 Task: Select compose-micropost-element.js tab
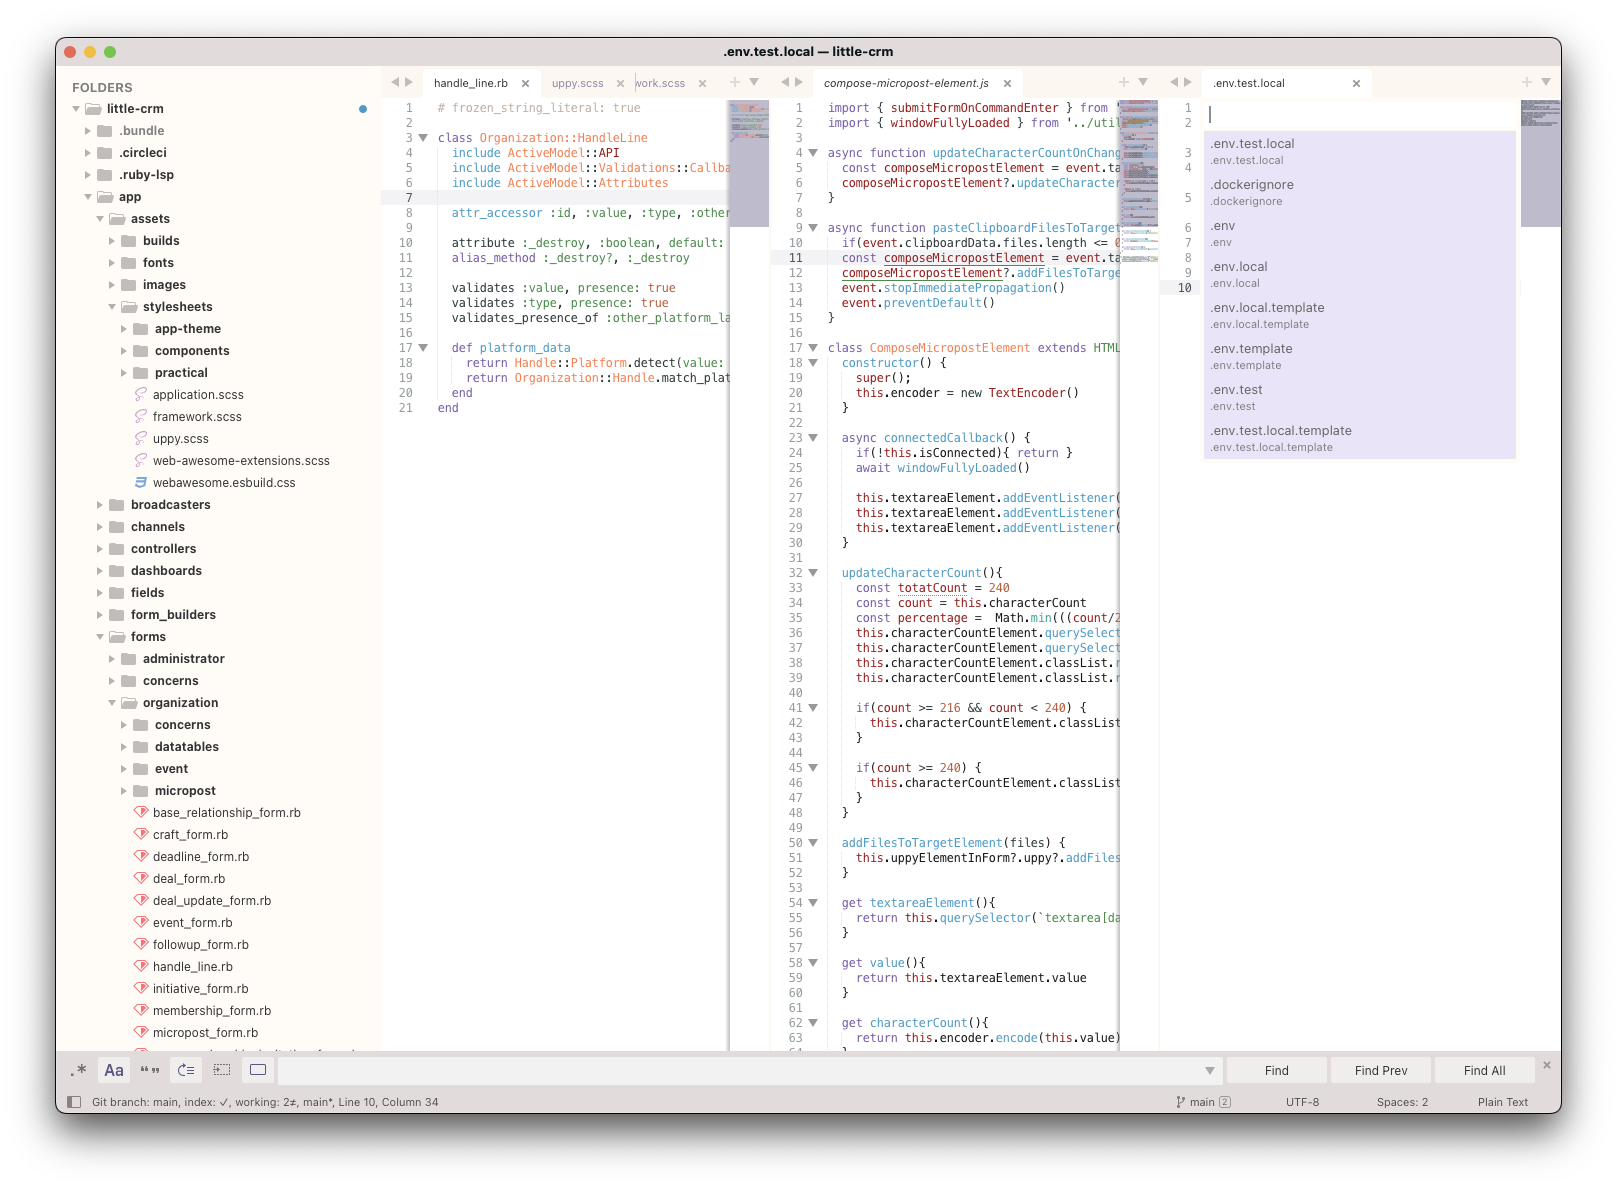(906, 84)
